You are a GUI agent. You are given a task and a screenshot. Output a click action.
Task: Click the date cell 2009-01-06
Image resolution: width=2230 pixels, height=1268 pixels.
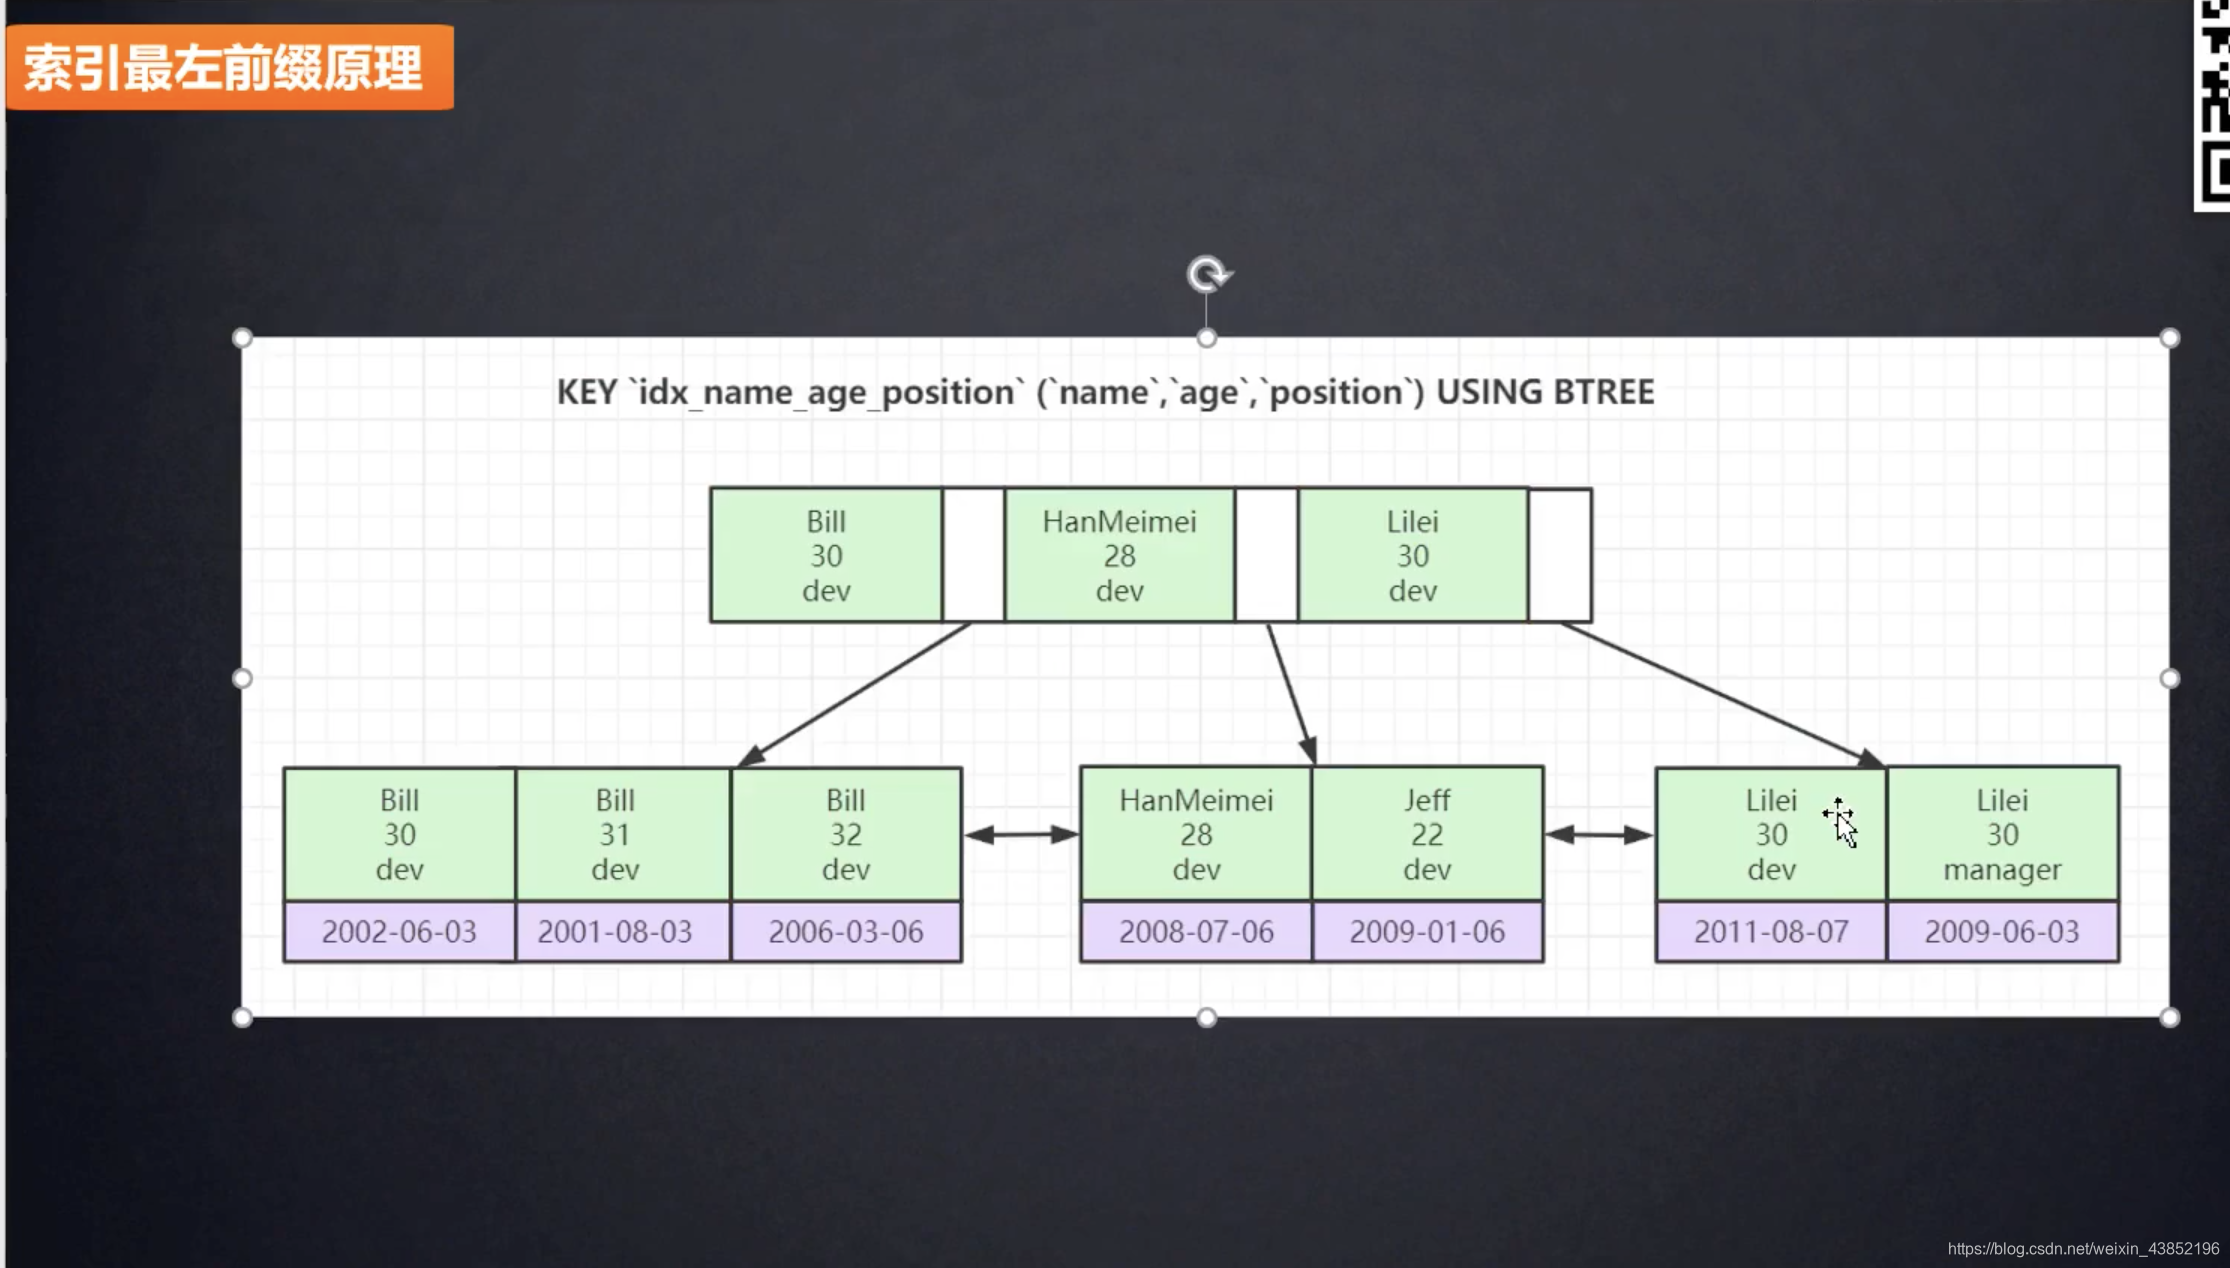tap(1427, 931)
